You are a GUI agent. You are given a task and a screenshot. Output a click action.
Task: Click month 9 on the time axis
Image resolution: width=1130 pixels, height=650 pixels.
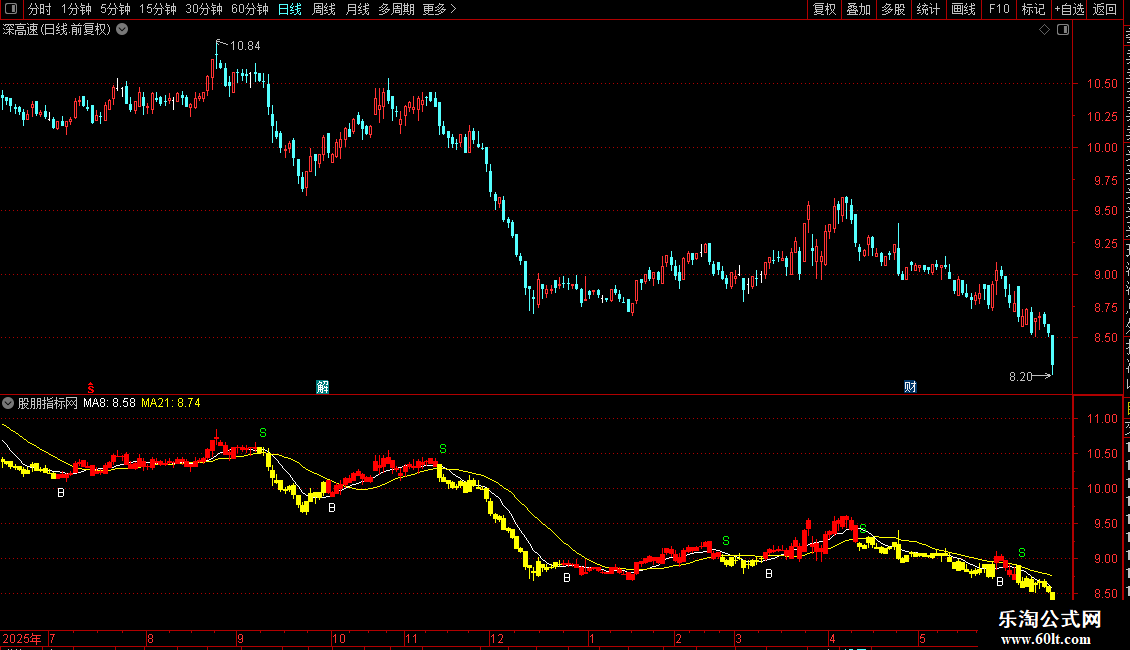pos(241,638)
